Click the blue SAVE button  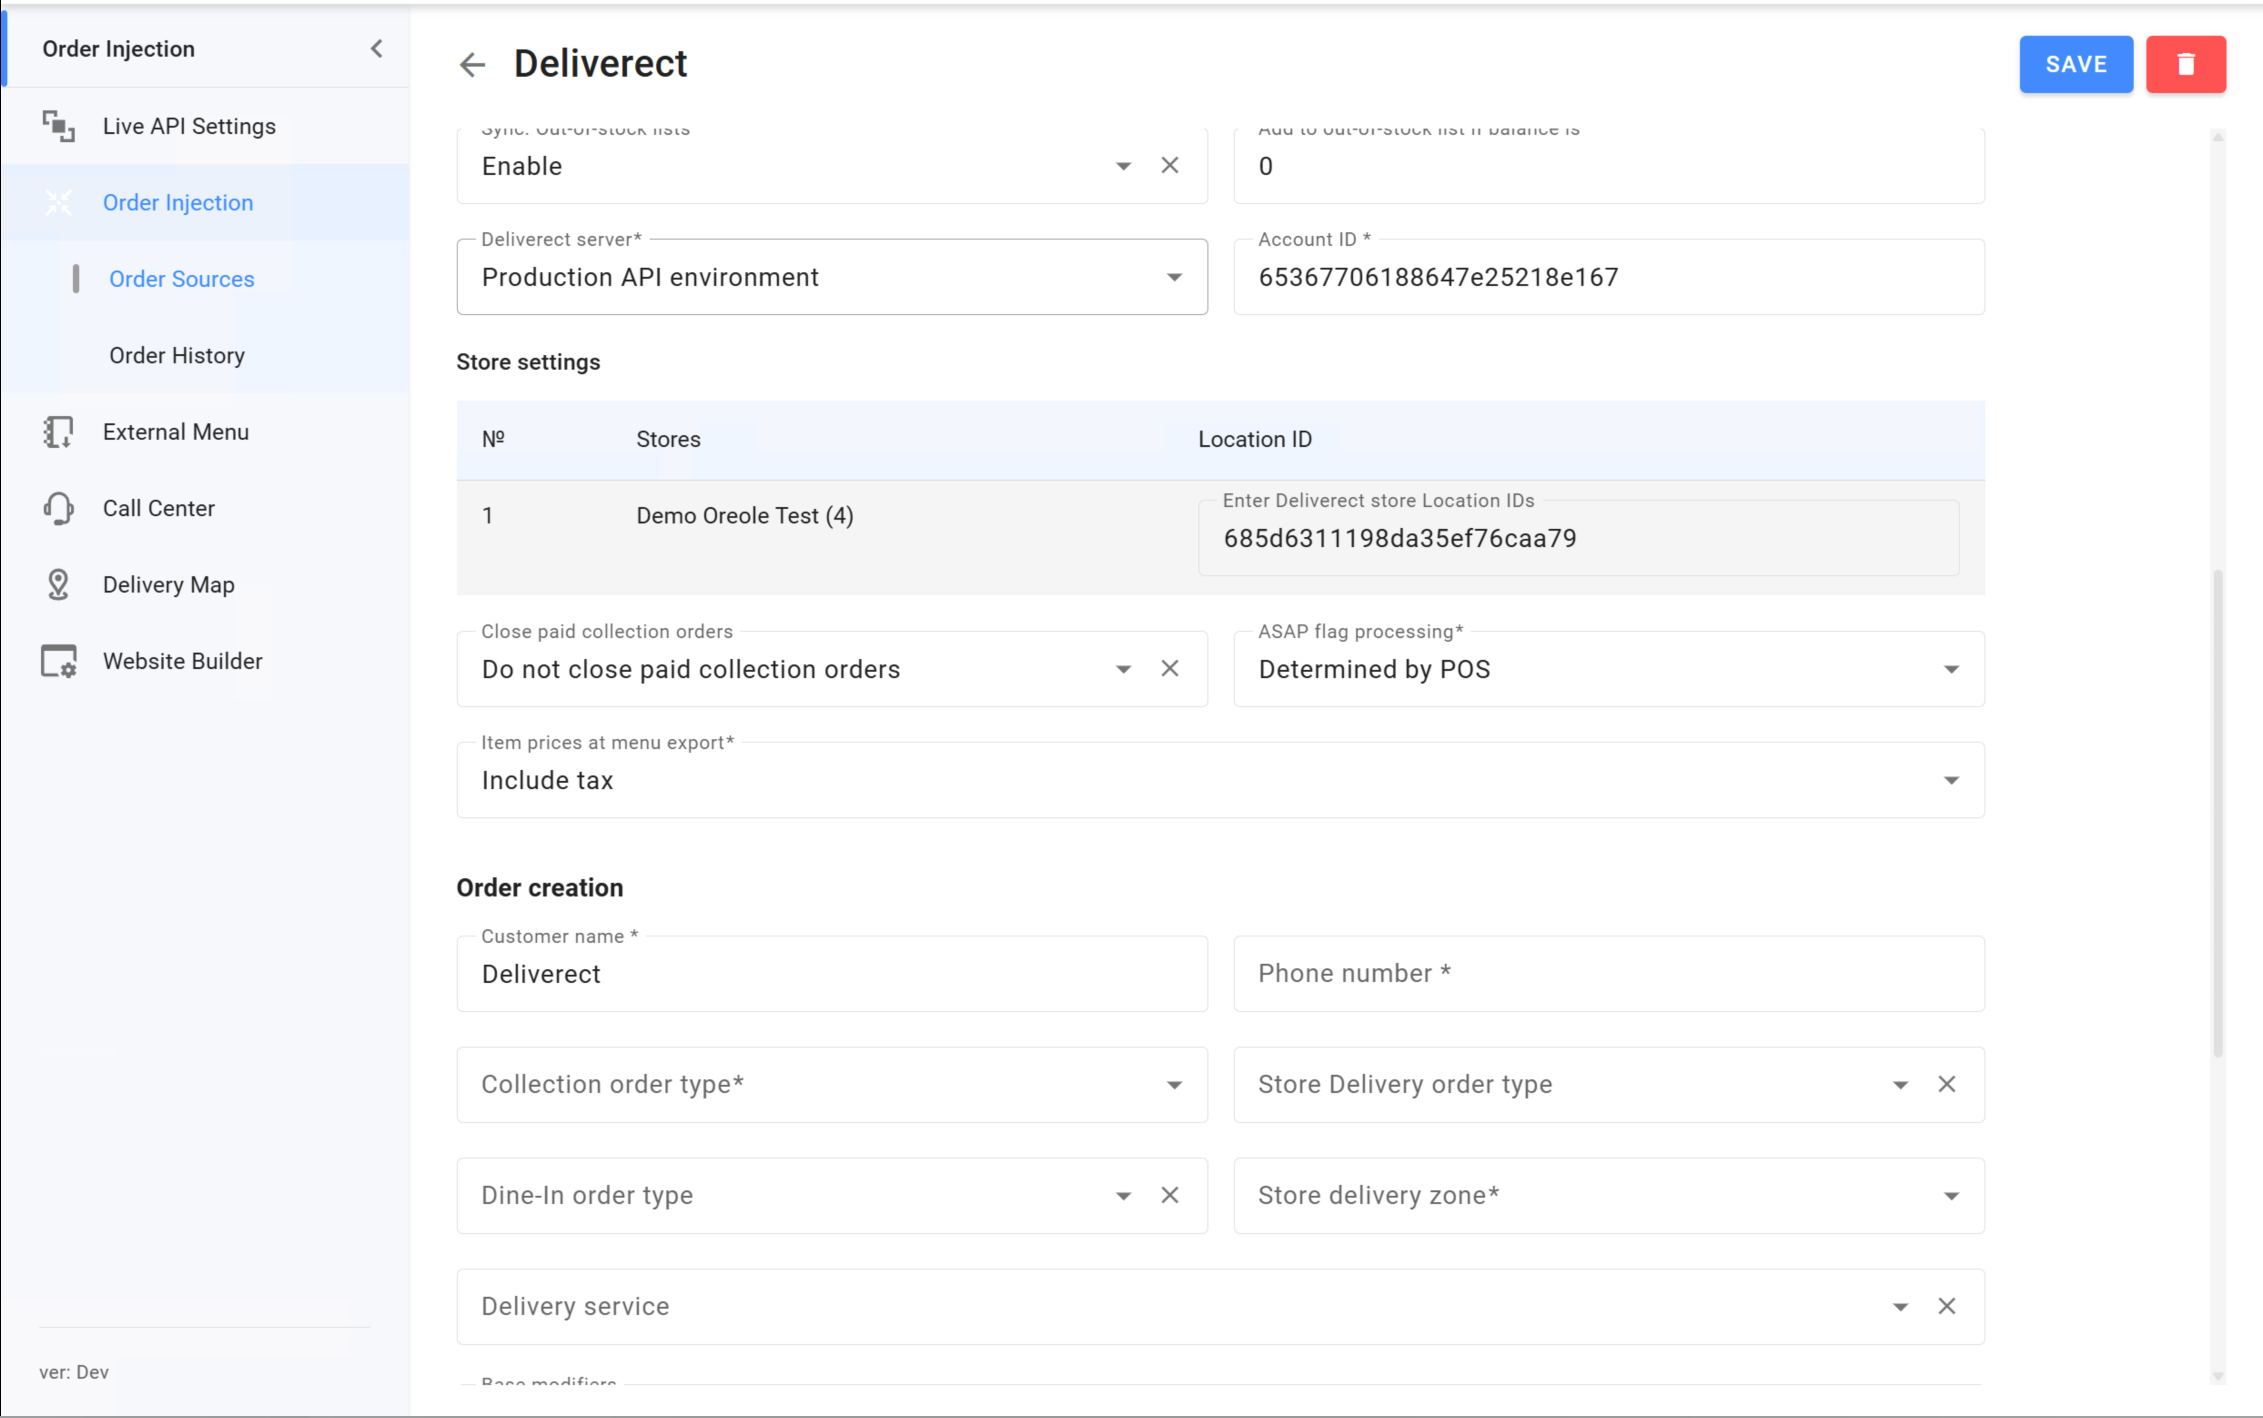point(2076,64)
